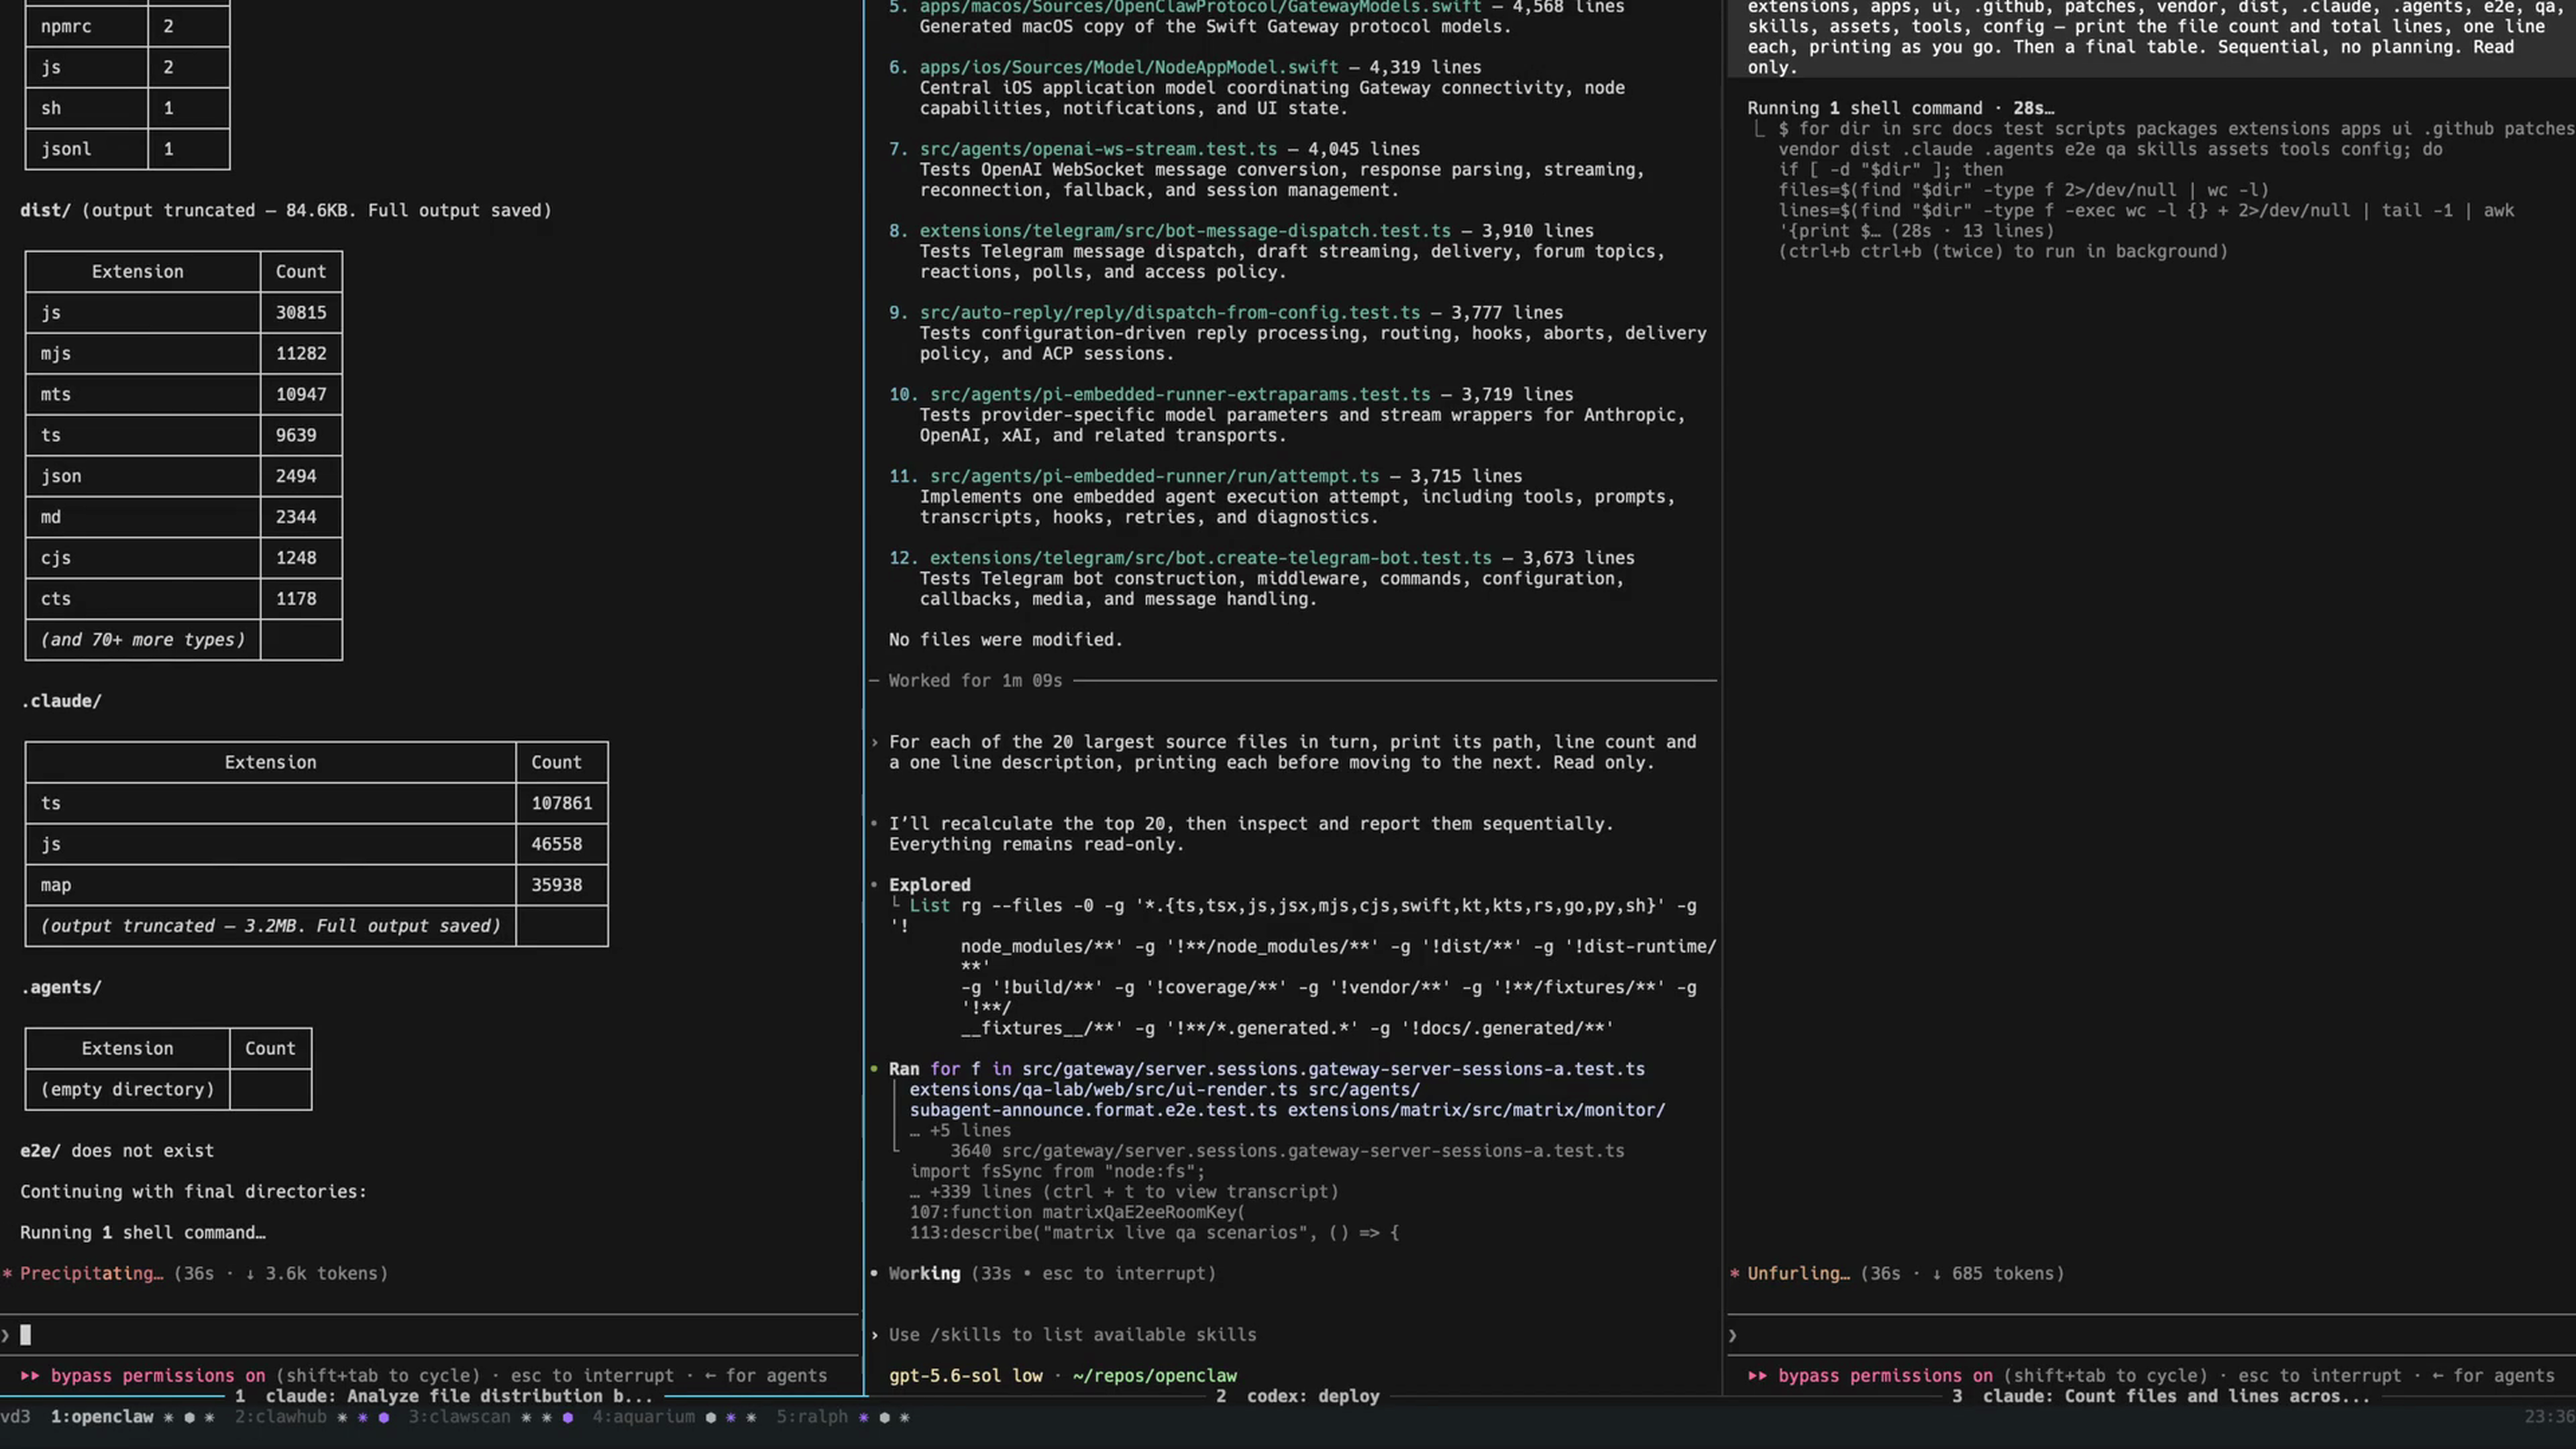Select pane title 'claude: Analyze file distribution b...'
This screenshot has height=1449, width=2576.
pyautogui.click(x=458, y=1396)
